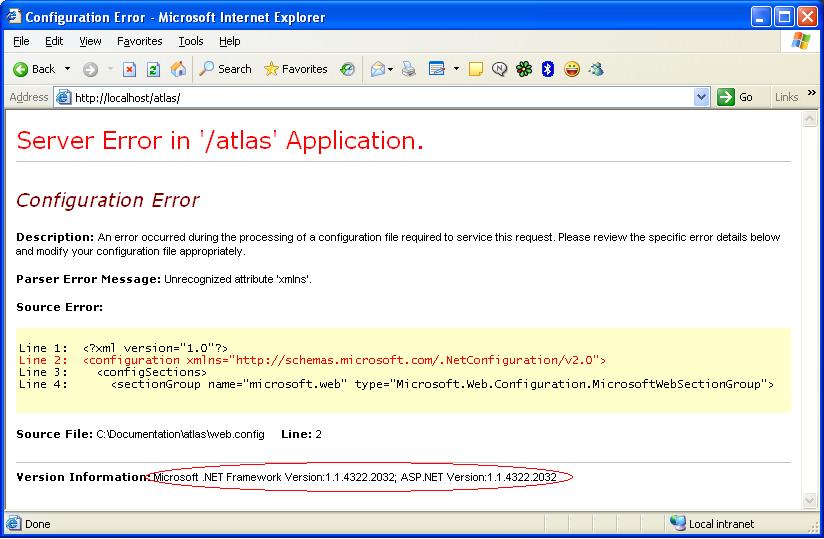Open the Tools menu

tap(191, 41)
